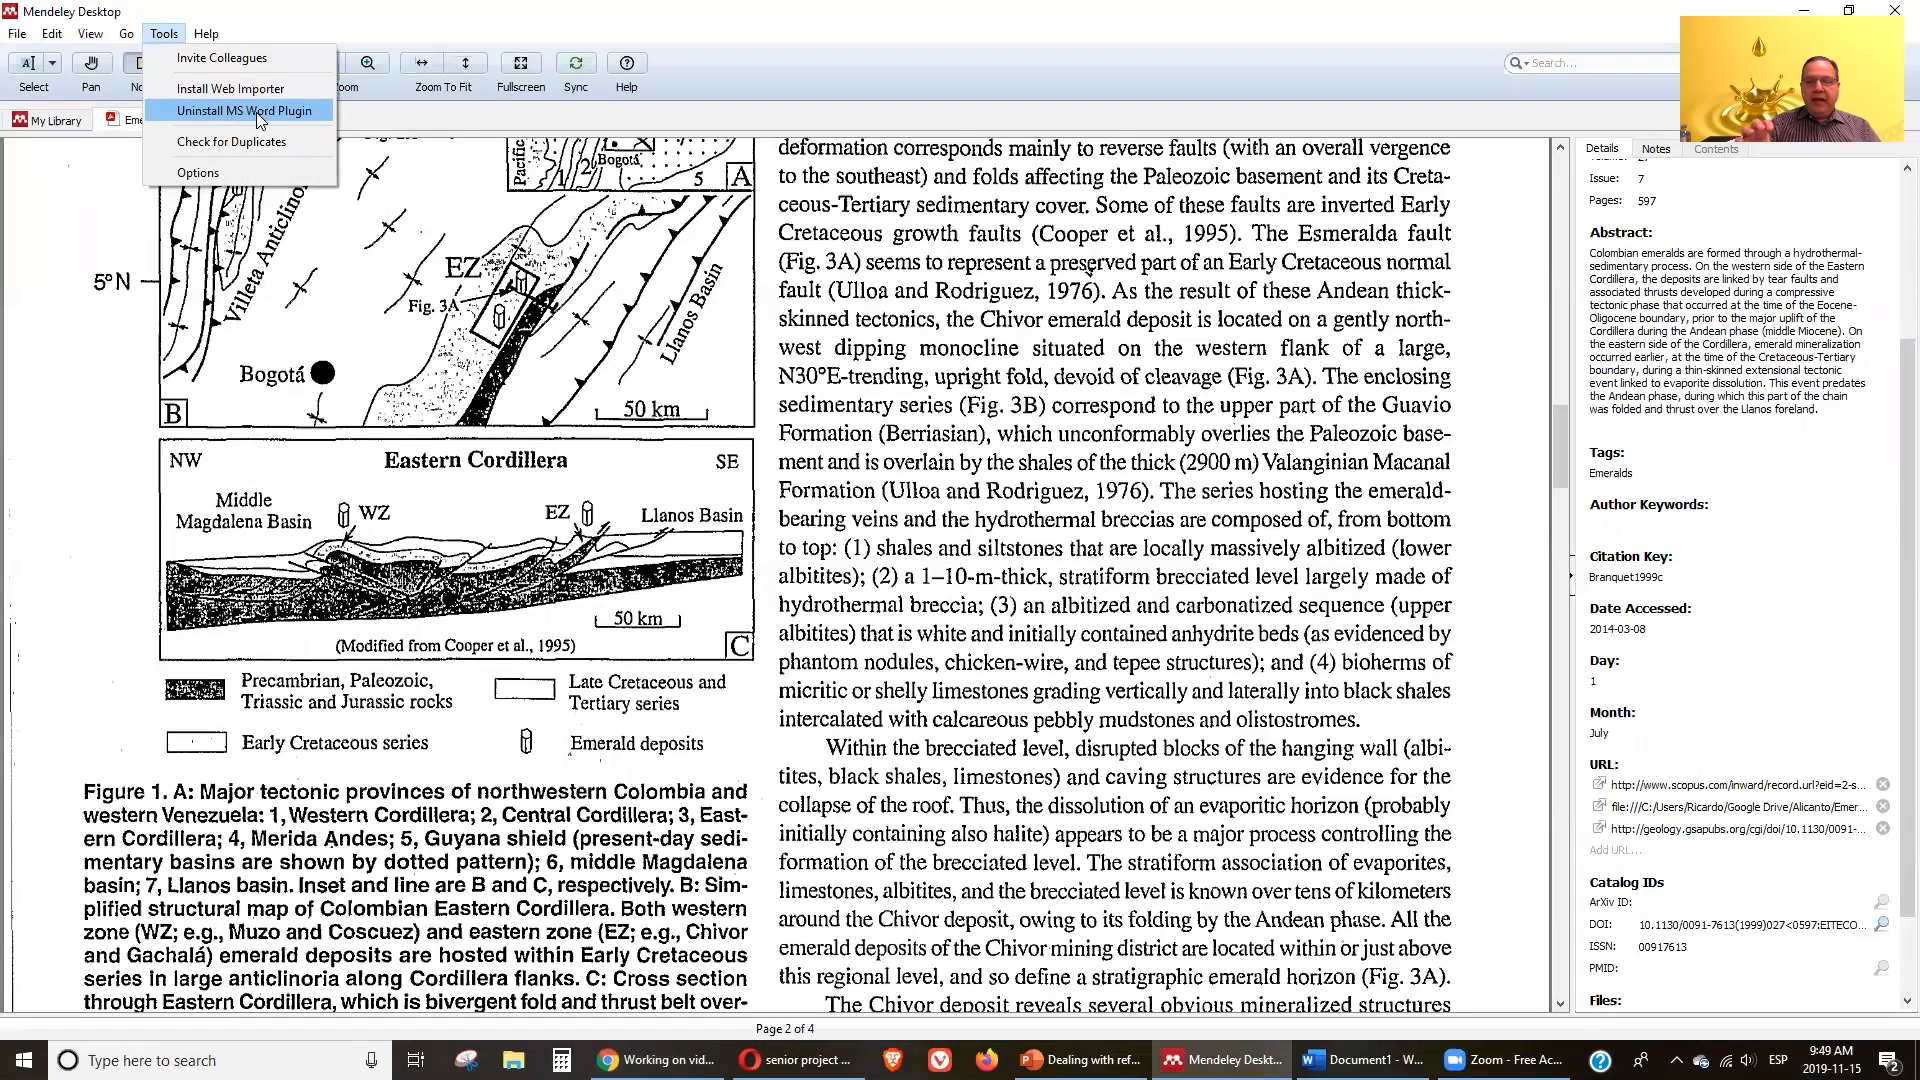1920x1080 pixels.
Task: Open the geology.gsapubs.org URL link
Action: point(1738,829)
